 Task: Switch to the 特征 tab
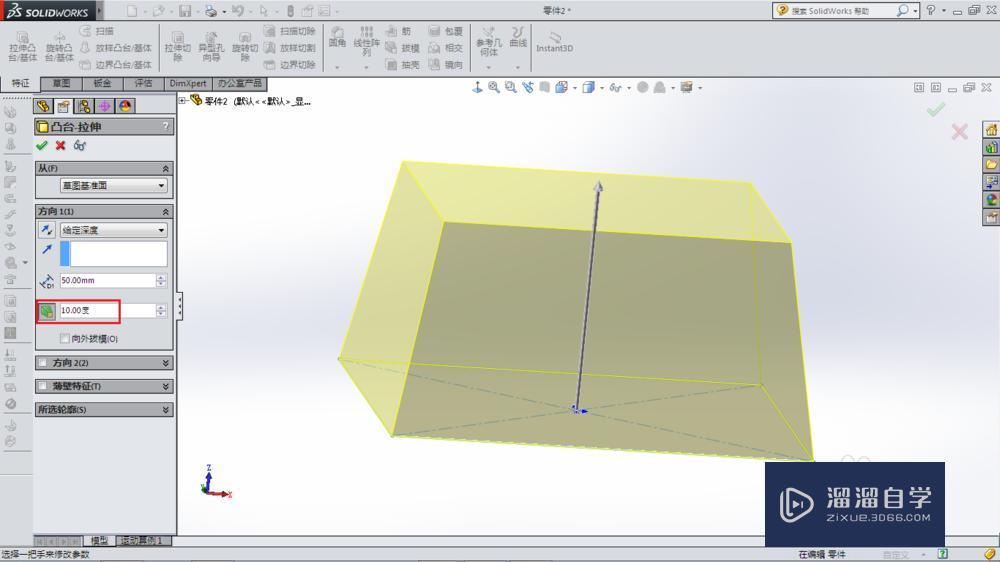[20, 84]
